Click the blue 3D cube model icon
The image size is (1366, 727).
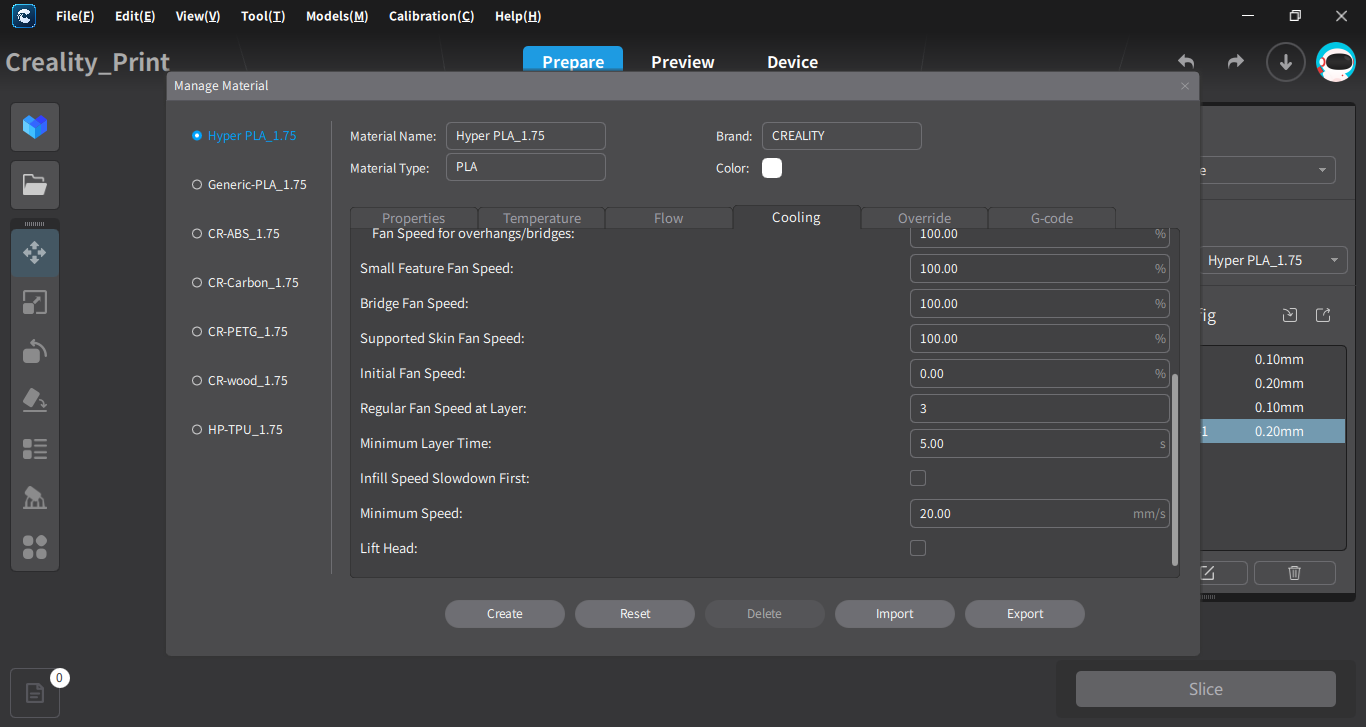pos(35,127)
